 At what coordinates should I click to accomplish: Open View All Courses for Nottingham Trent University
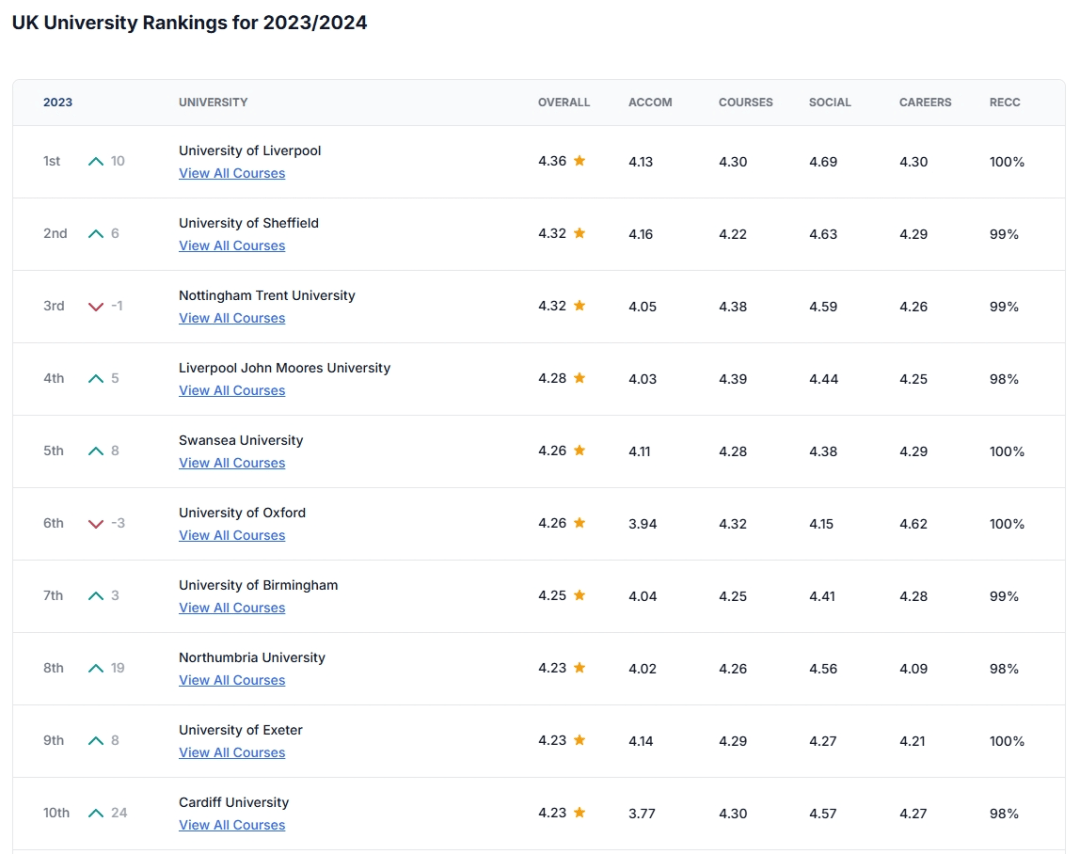coord(232,317)
